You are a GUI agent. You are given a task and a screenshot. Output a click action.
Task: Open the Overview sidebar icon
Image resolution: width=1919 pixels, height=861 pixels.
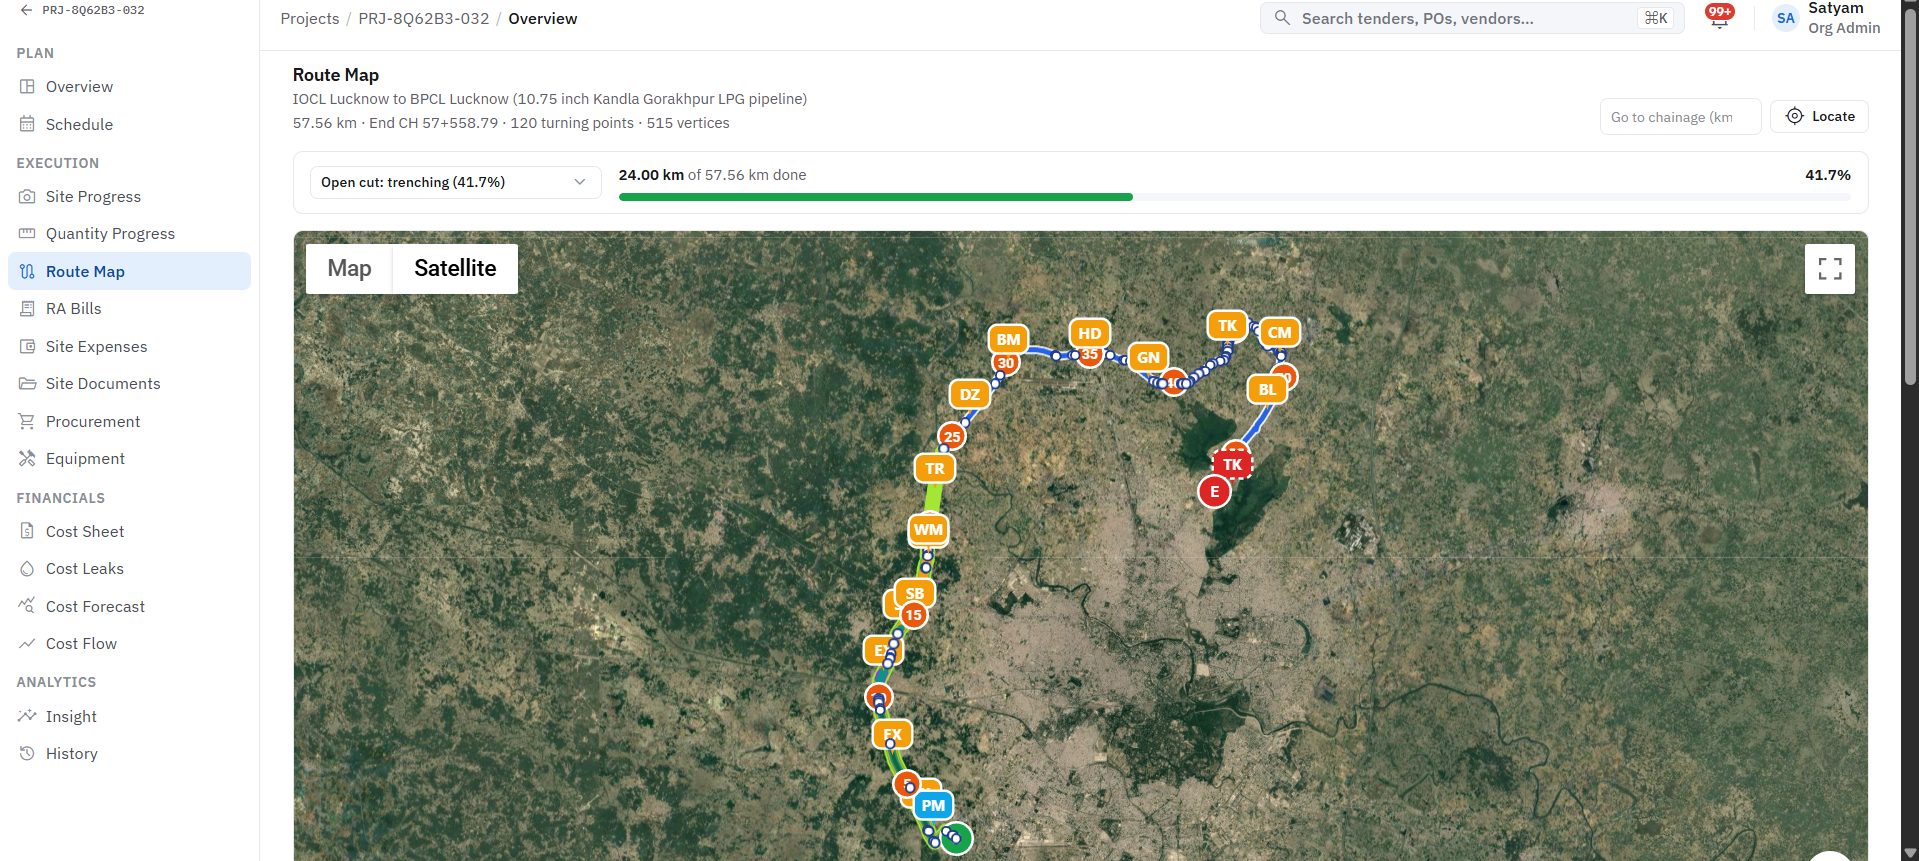coord(27,87)
